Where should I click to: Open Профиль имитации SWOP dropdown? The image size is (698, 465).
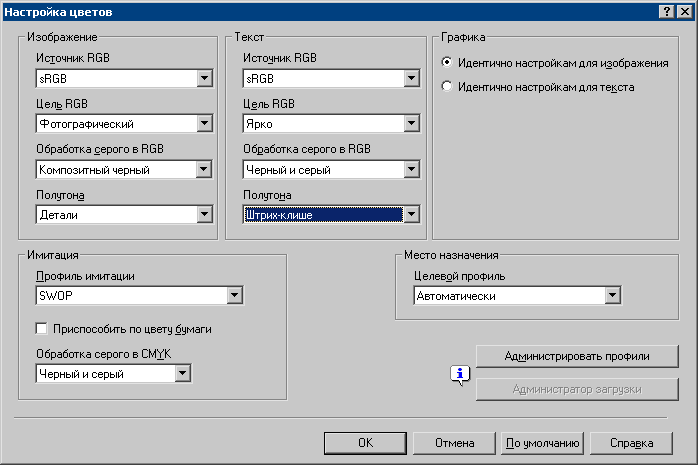[x=139, y=295]
